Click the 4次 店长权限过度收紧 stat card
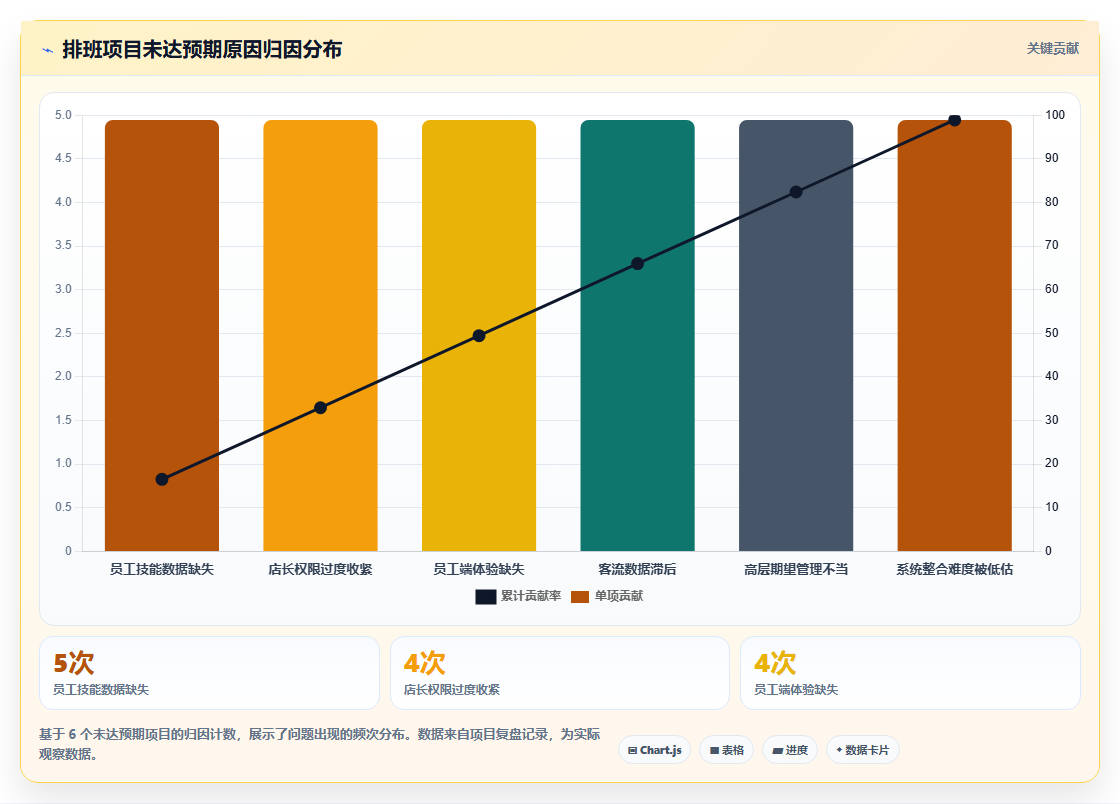This screenshot has height=804, width=1120. point(560,673)
